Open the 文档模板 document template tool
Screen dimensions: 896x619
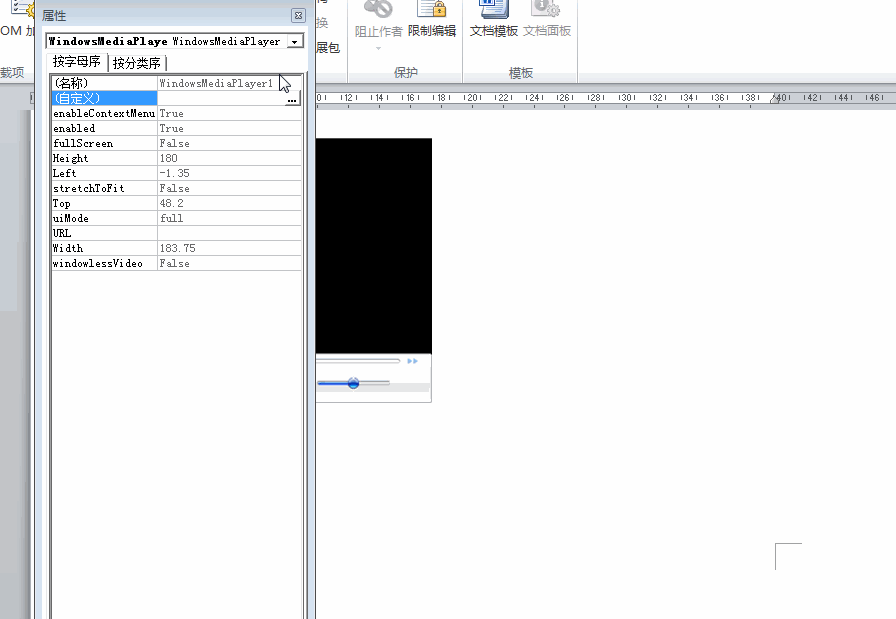click(x=494, y=20)
